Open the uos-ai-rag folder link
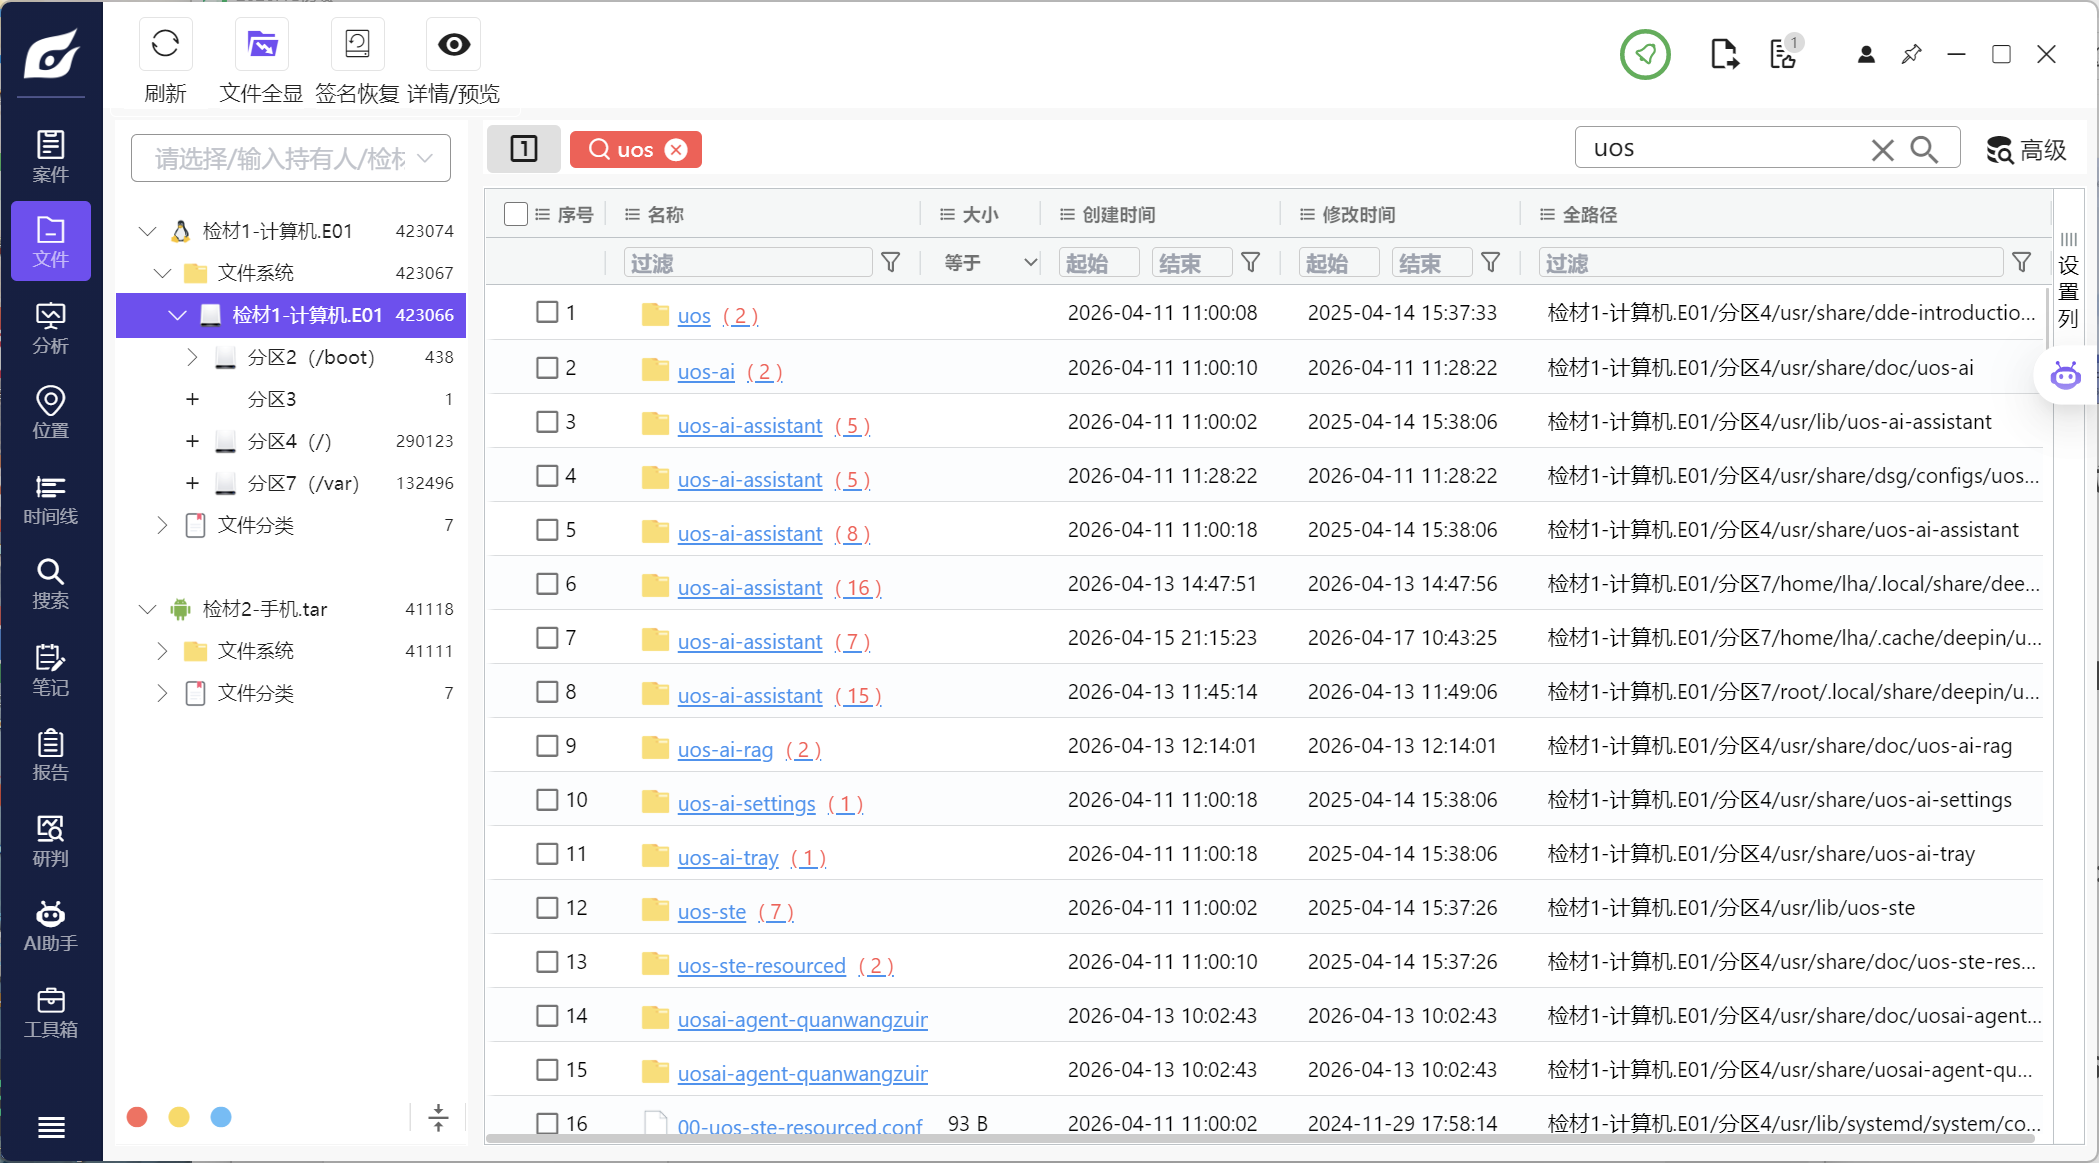Image resolution: width=2099 pixels, height=1163 pixels. pos(725,749)
